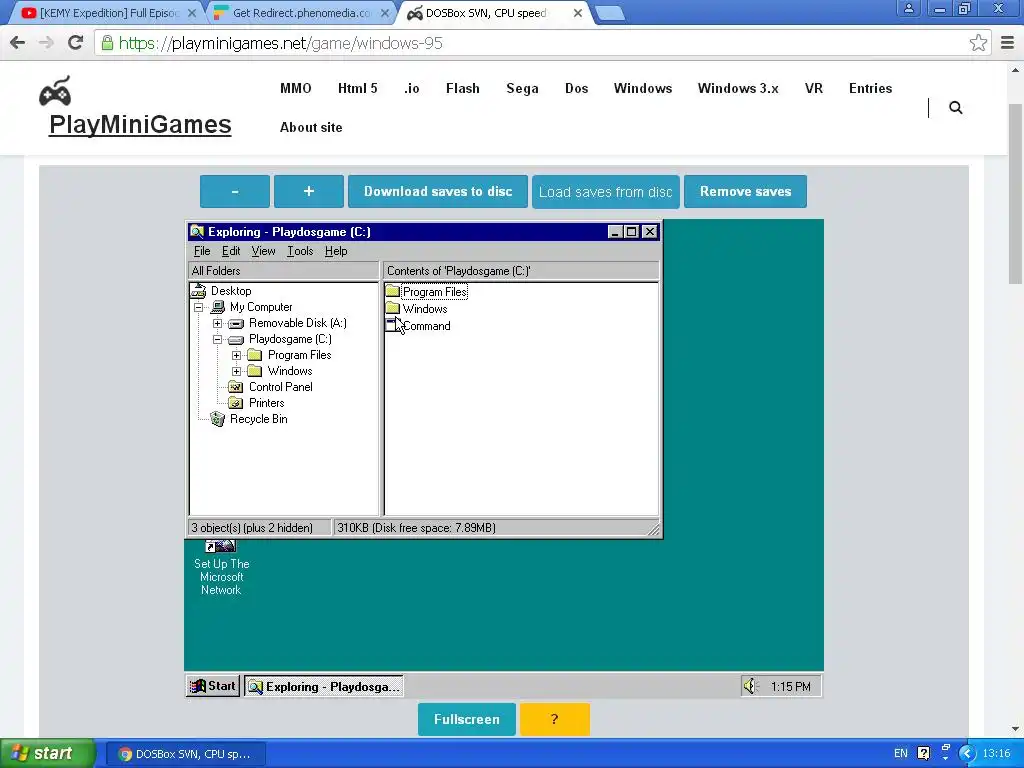Click the Windows 95 tray speaker volume icon
This screenshot has width=1024, height=768.
[750, 686]
